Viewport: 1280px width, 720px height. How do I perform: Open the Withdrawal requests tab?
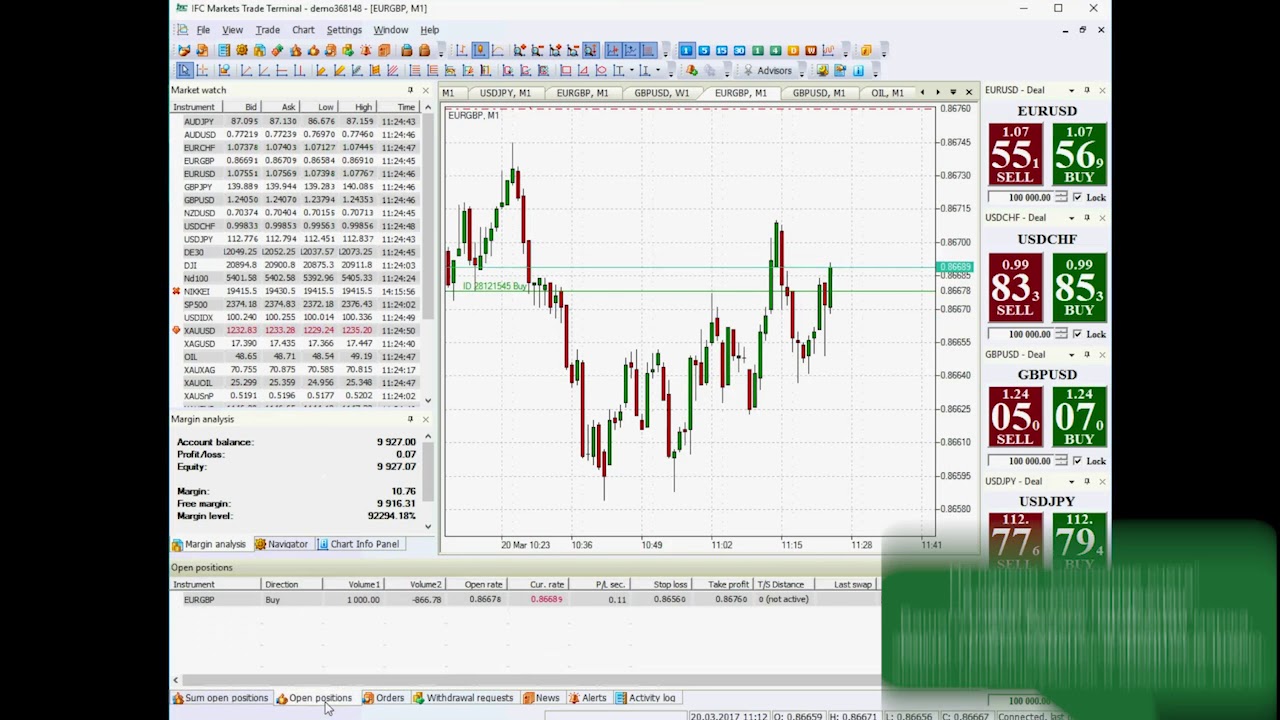[463, 698]
